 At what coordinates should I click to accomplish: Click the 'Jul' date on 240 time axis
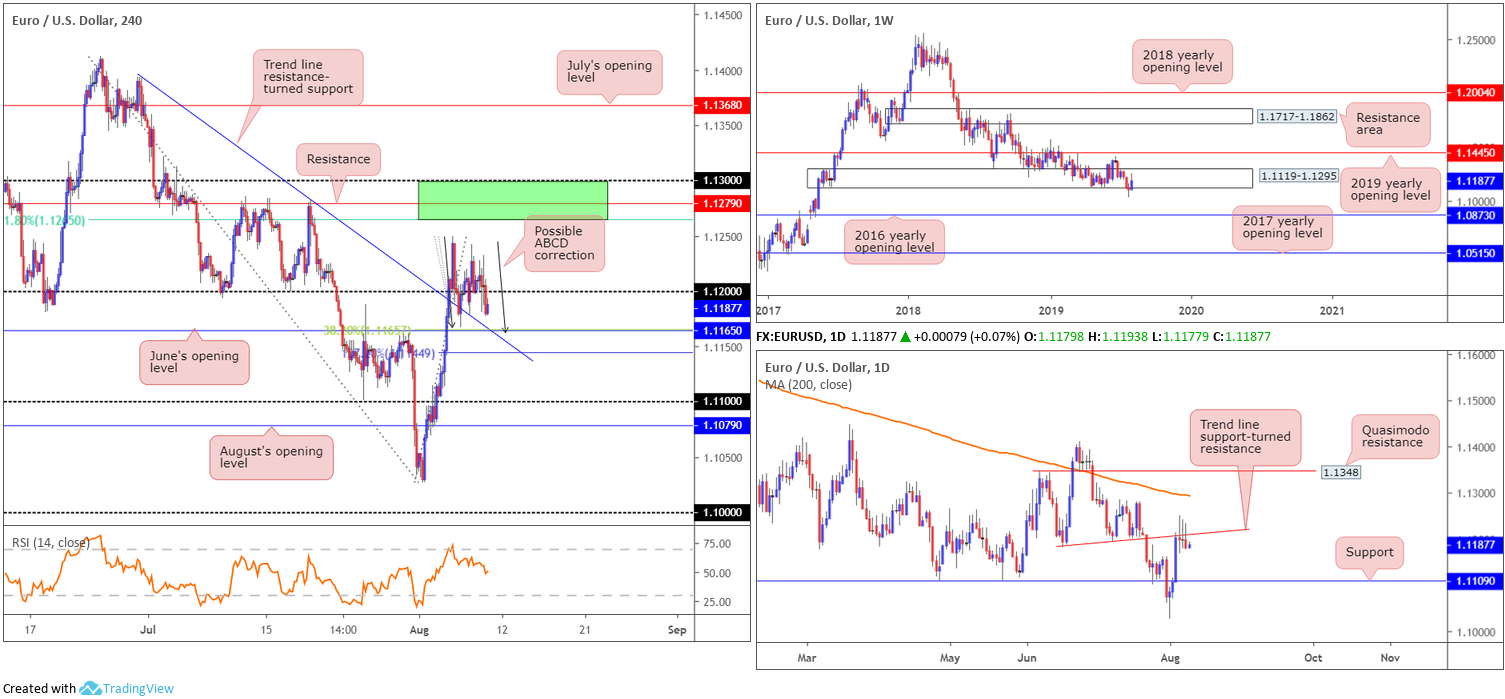click(148, 631)
